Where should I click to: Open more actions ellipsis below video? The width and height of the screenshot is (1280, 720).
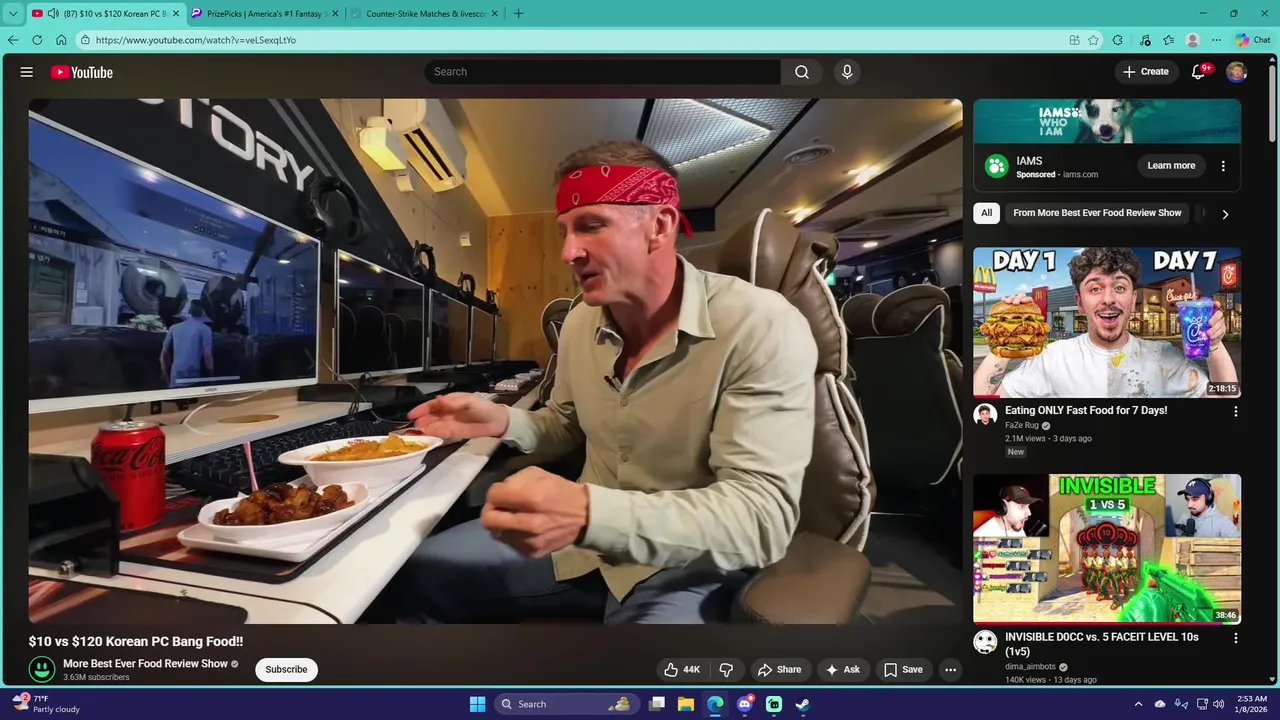click(951, 670)
